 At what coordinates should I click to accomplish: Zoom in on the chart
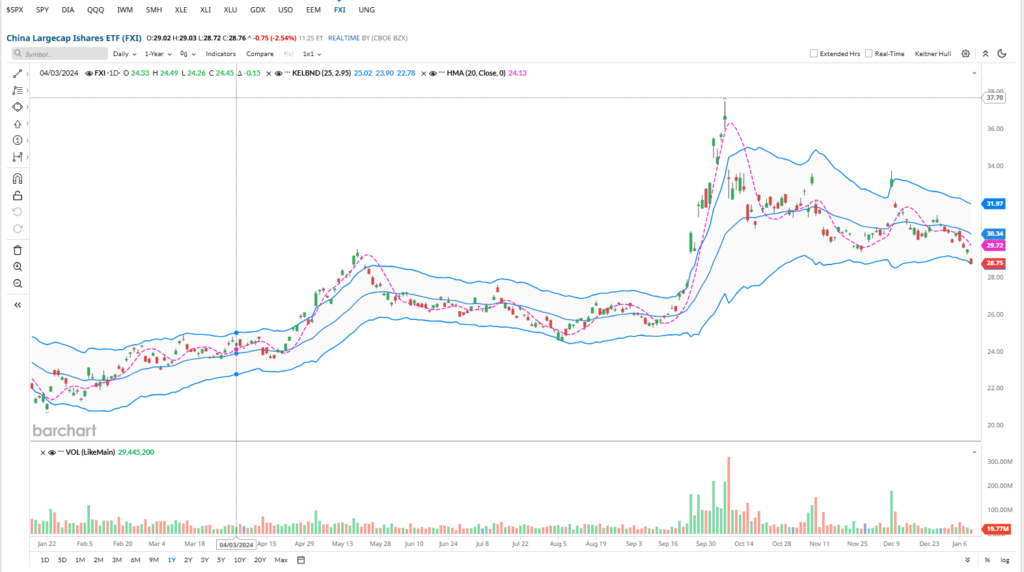point(17,267)
